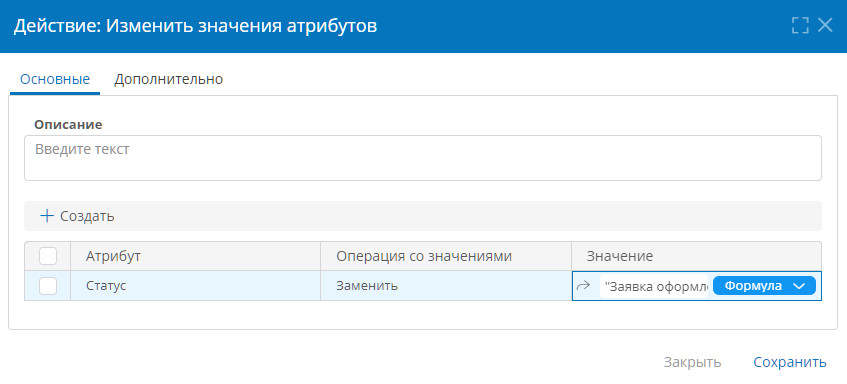Click the Сохранить button
The height and width of the screenshot is (384, 847).
tap(790, 362)
